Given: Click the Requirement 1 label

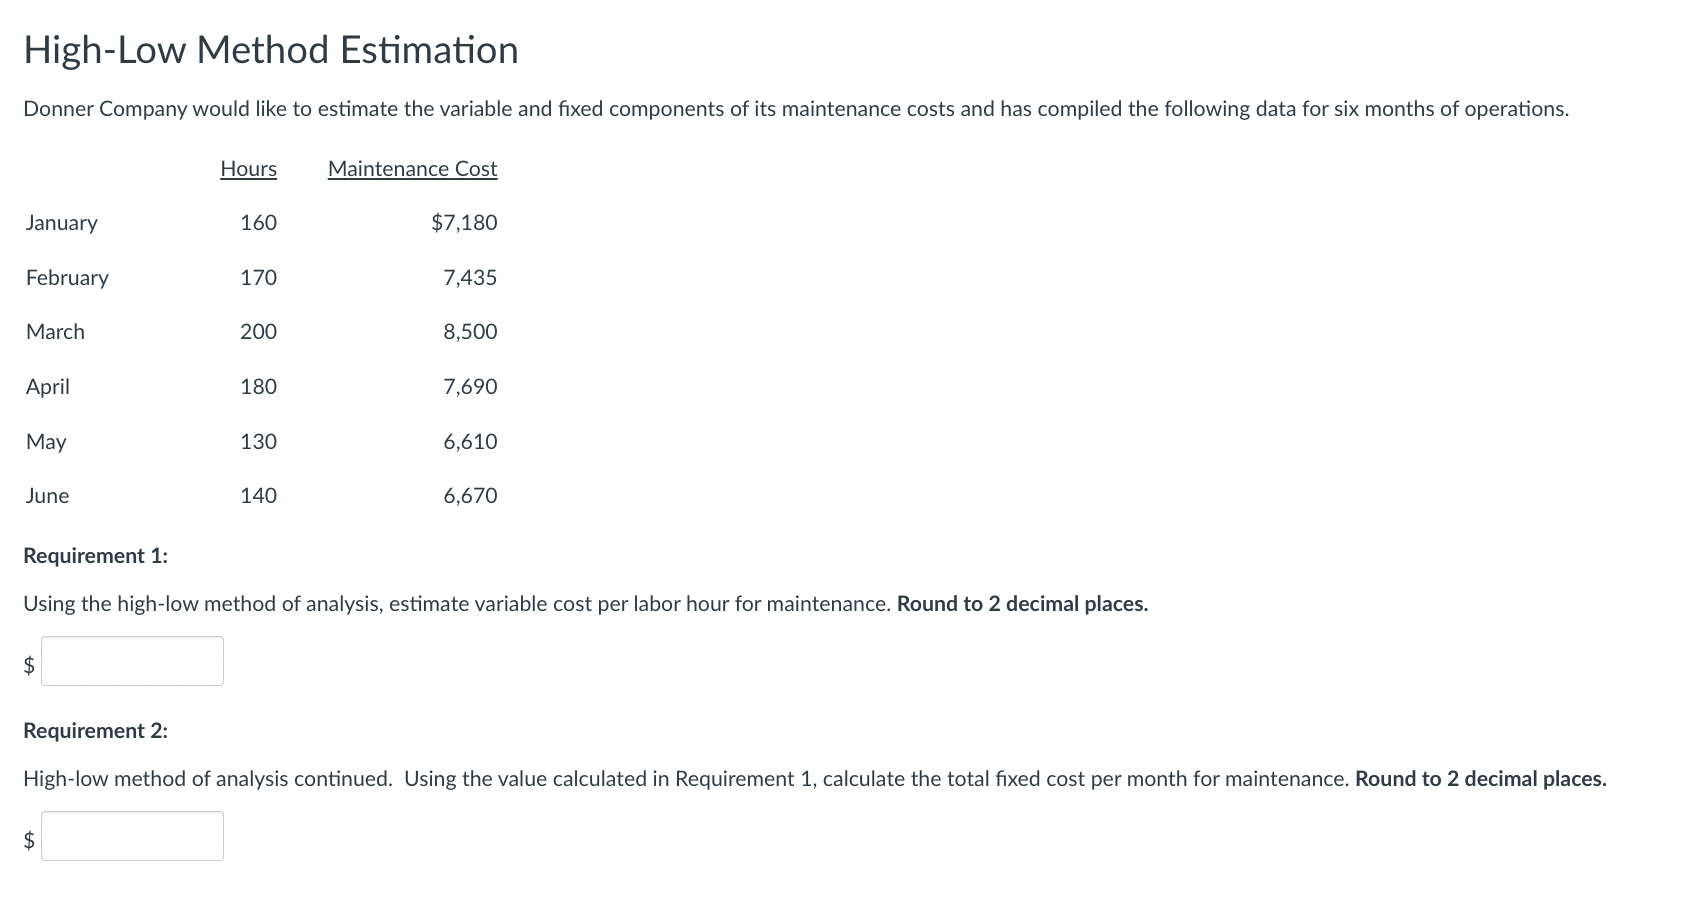Looking at the screenshot, I should pos(95,556).
